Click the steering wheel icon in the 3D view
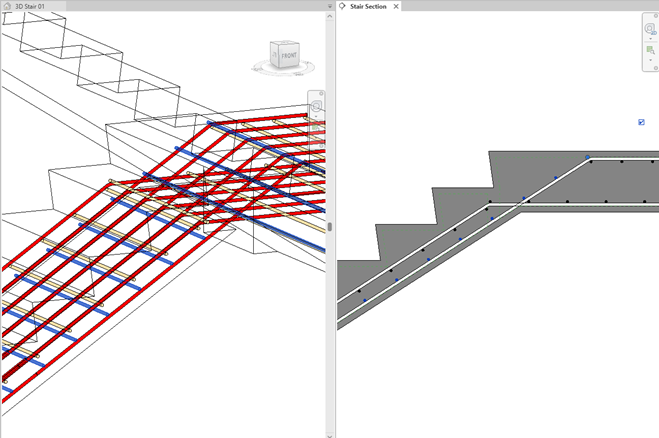 (x=316, y=106)
